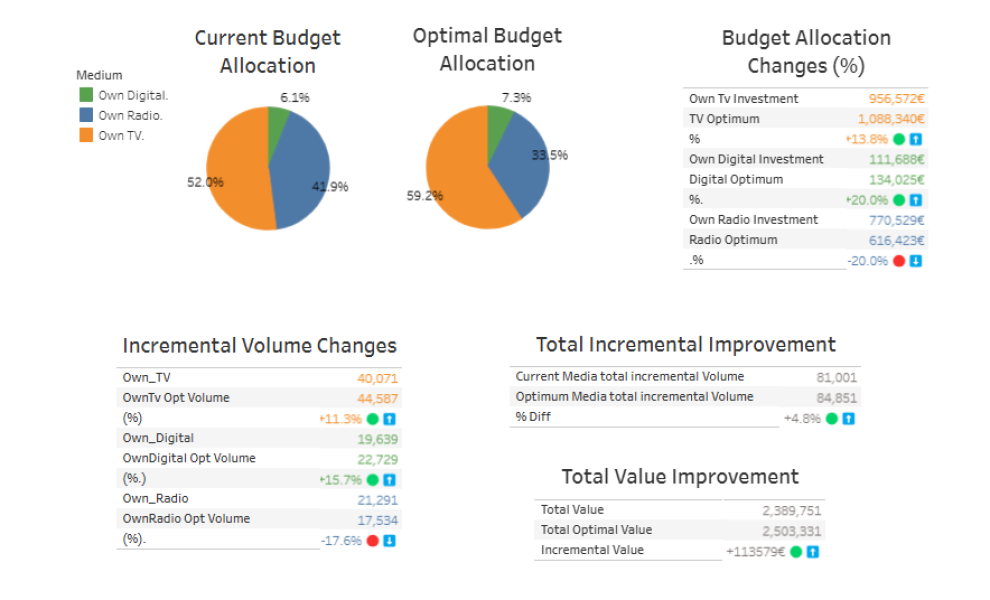Click the blue up arrow beside +11.3%
The image size is (990, 600).
(390, 419)
